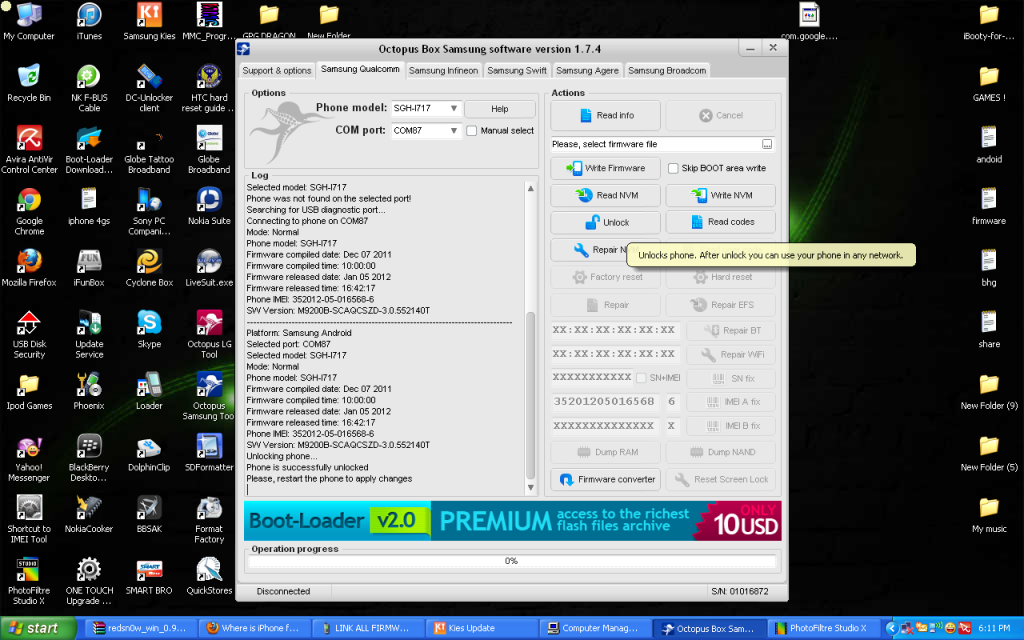
Task: Open the redsn0w_win taskbar window
Action: click(140, 628)
